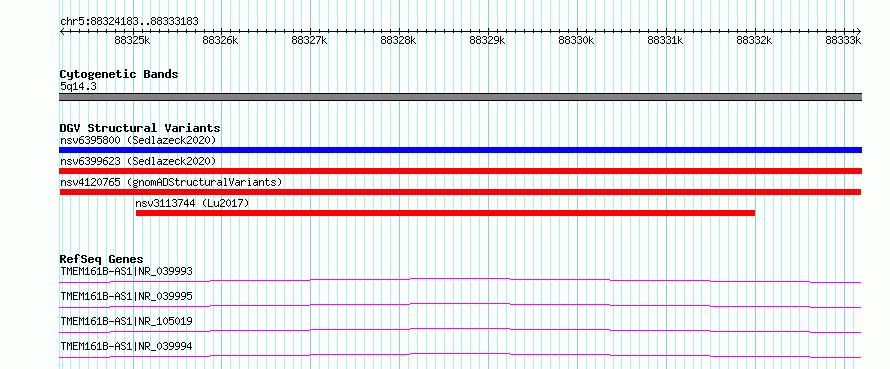
Task: Click the Cytogenetic Bands track title
Action: pyautogui.click(x=119, y=74)
